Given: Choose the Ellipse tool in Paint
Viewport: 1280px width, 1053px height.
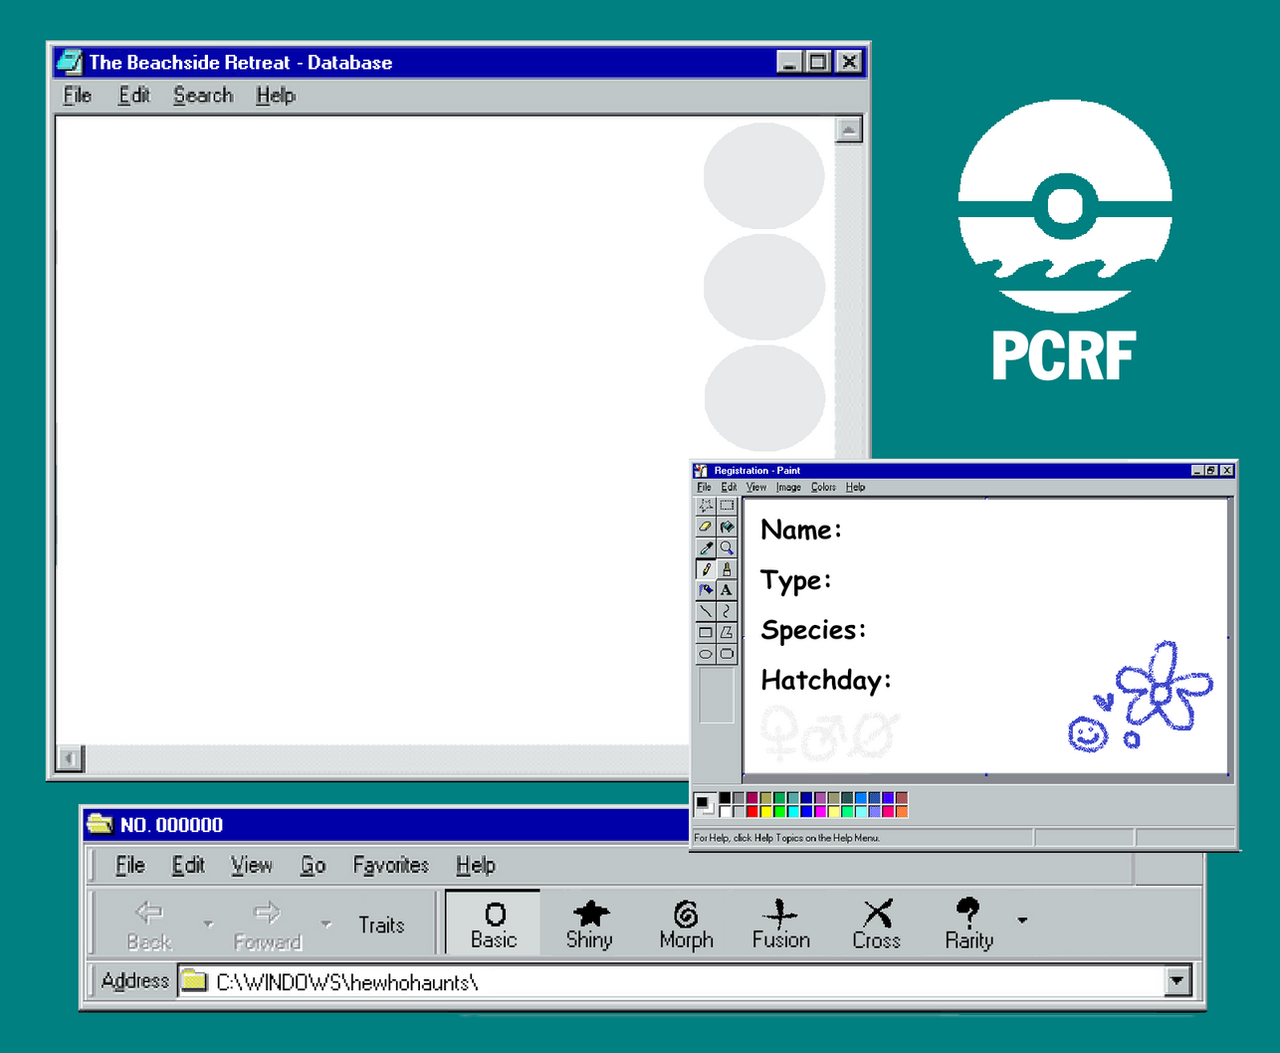Looking at the screenshot, I should [x=706, y=654].
